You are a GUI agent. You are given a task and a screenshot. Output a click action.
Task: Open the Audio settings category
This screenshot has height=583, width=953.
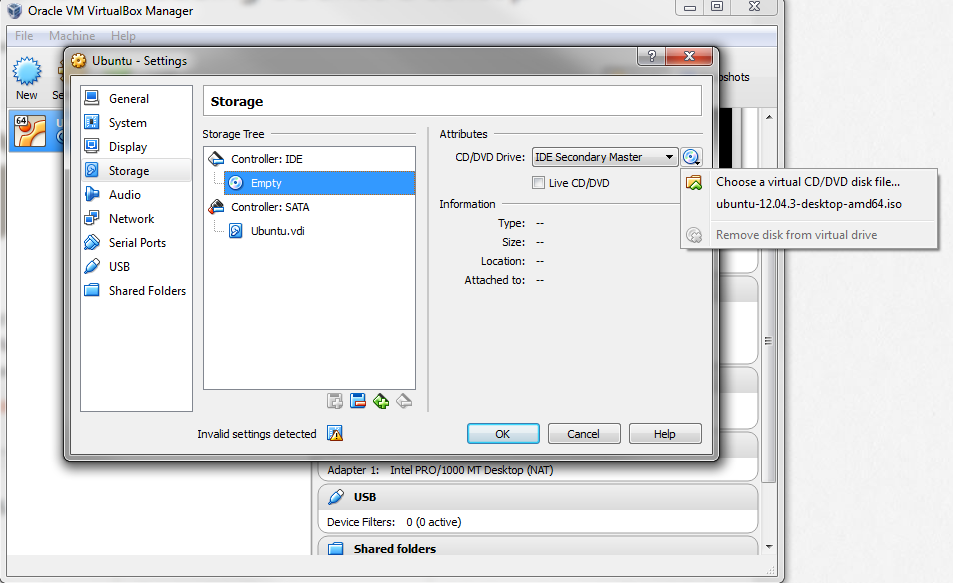pyautogui.click(x=136, y=195)
